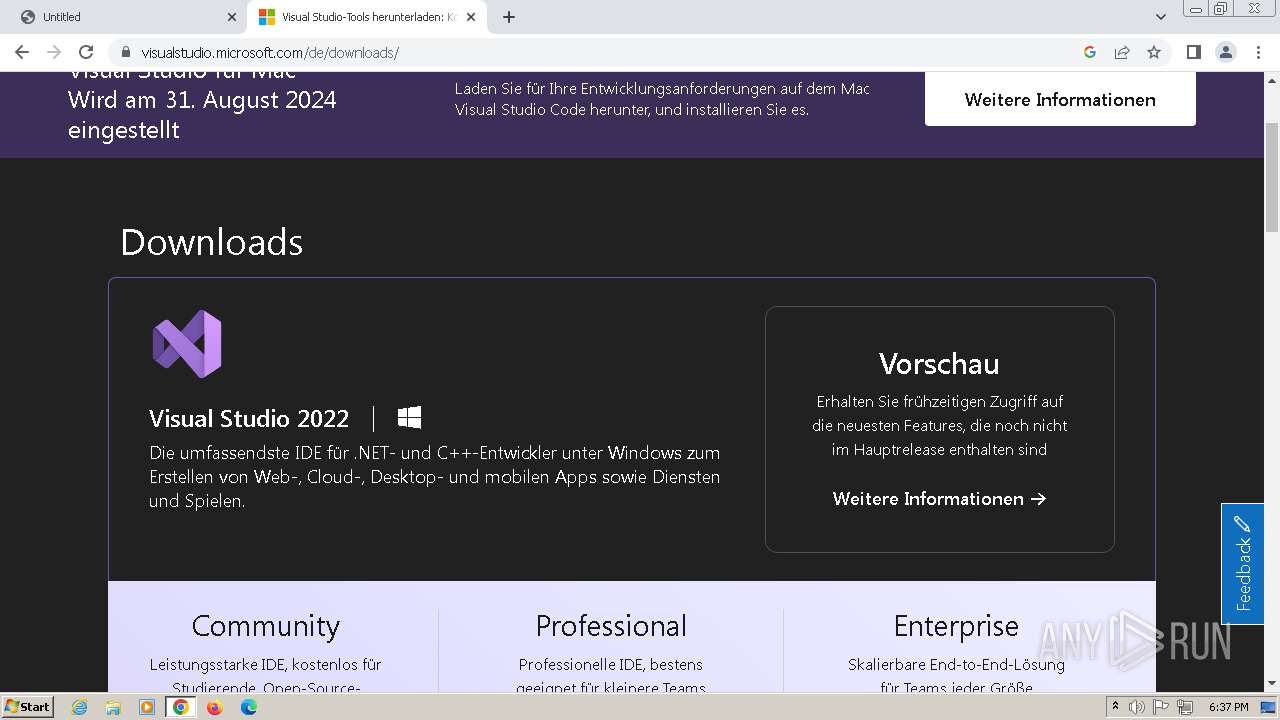Viewport: 1280px width, 720px height.
Task: Select the Enterprise edition heading
Action: click(x=956, y=626)
